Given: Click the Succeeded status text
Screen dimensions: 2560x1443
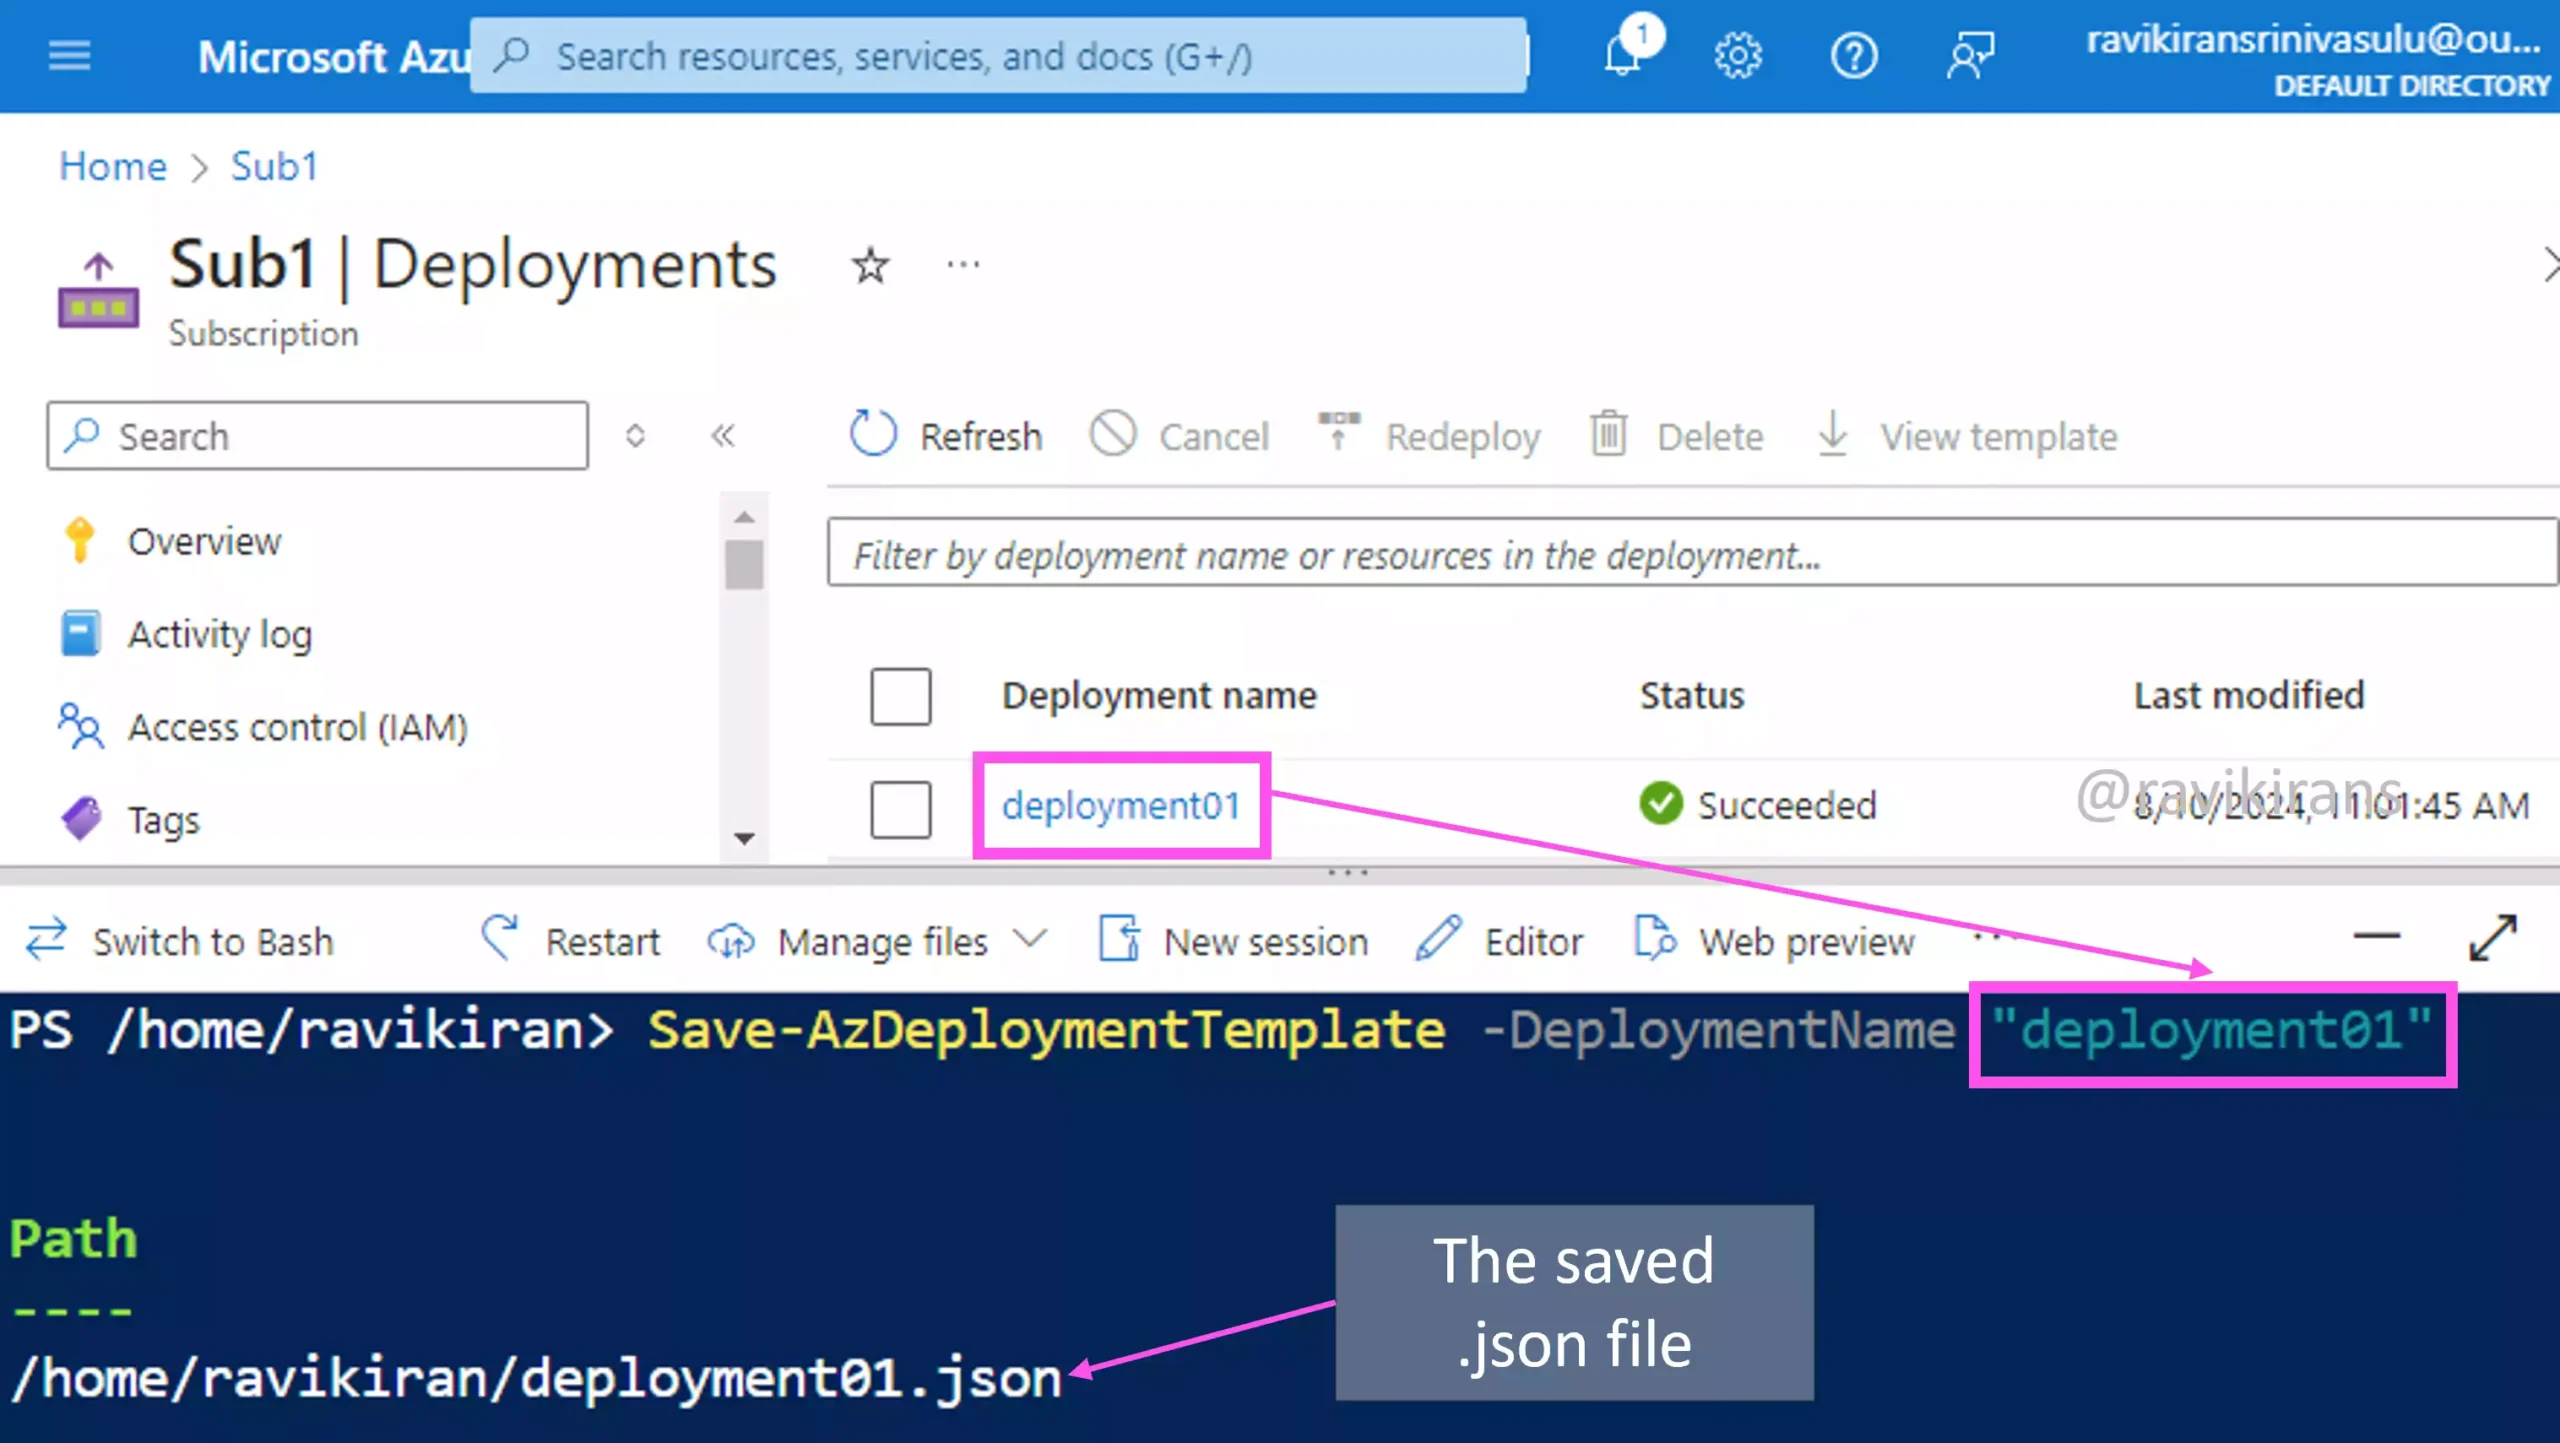Looking at the screenshot, I should (x=1787, y=805).
